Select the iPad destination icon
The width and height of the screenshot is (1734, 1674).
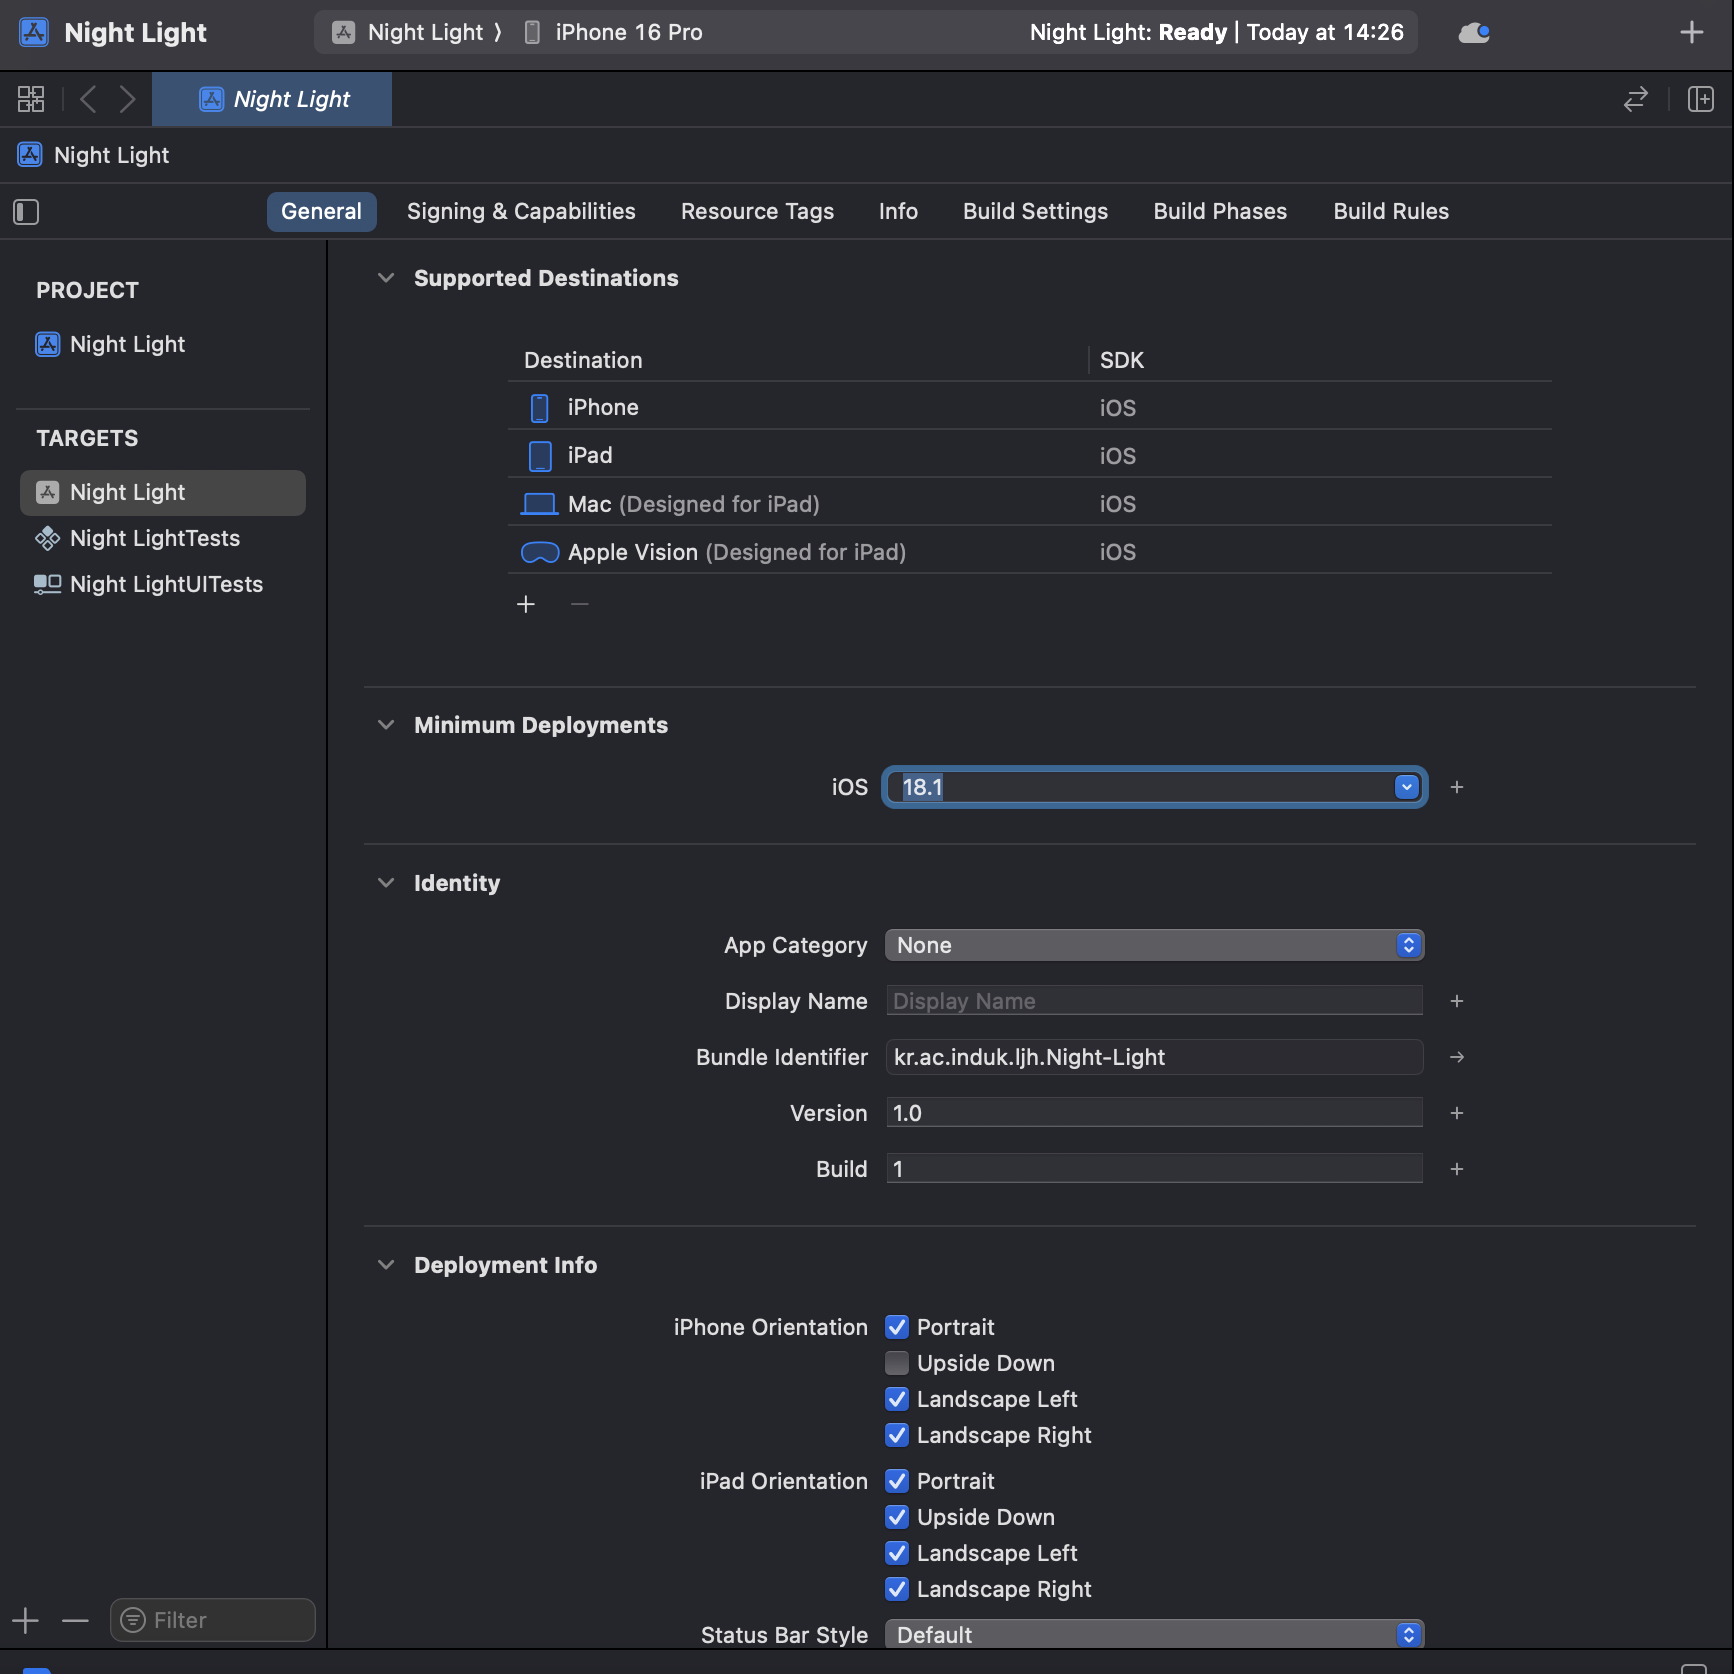coord(539,456)
